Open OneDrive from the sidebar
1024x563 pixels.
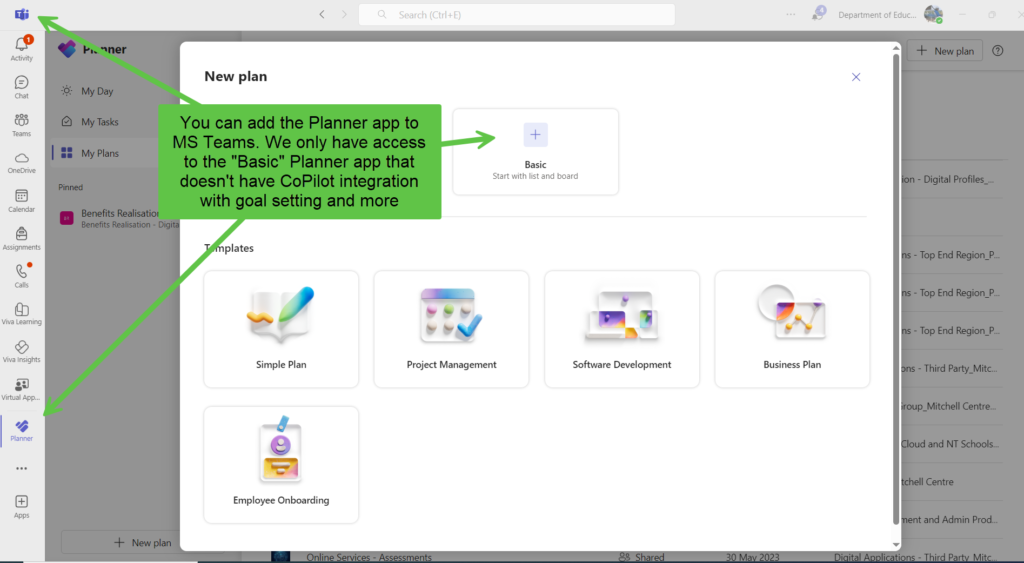pyautogui.click(x=22, y=163)
